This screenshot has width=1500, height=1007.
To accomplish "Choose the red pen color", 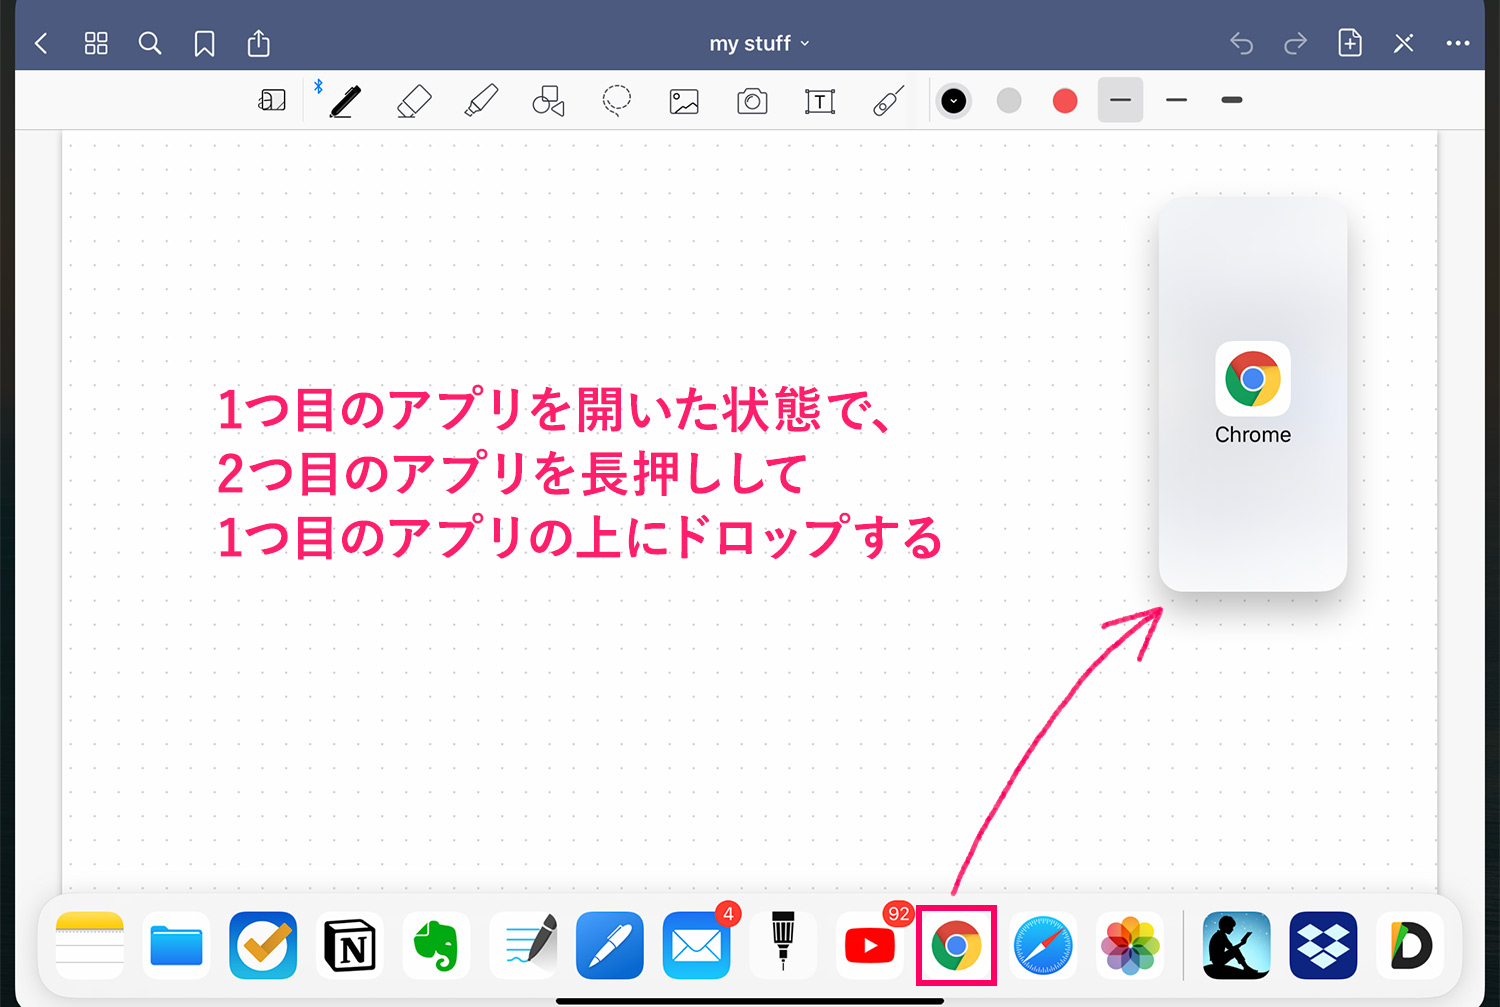I will (1065, 100).
